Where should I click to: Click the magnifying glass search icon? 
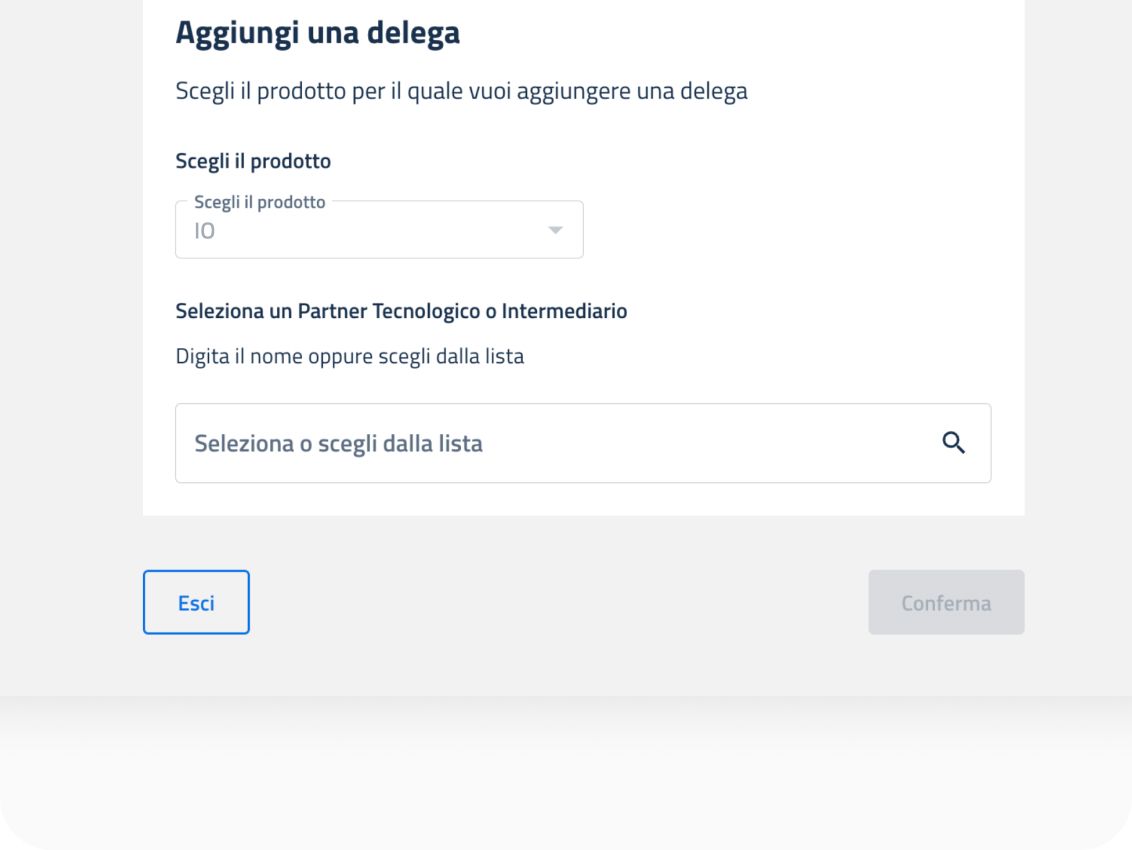click(954, 443)
